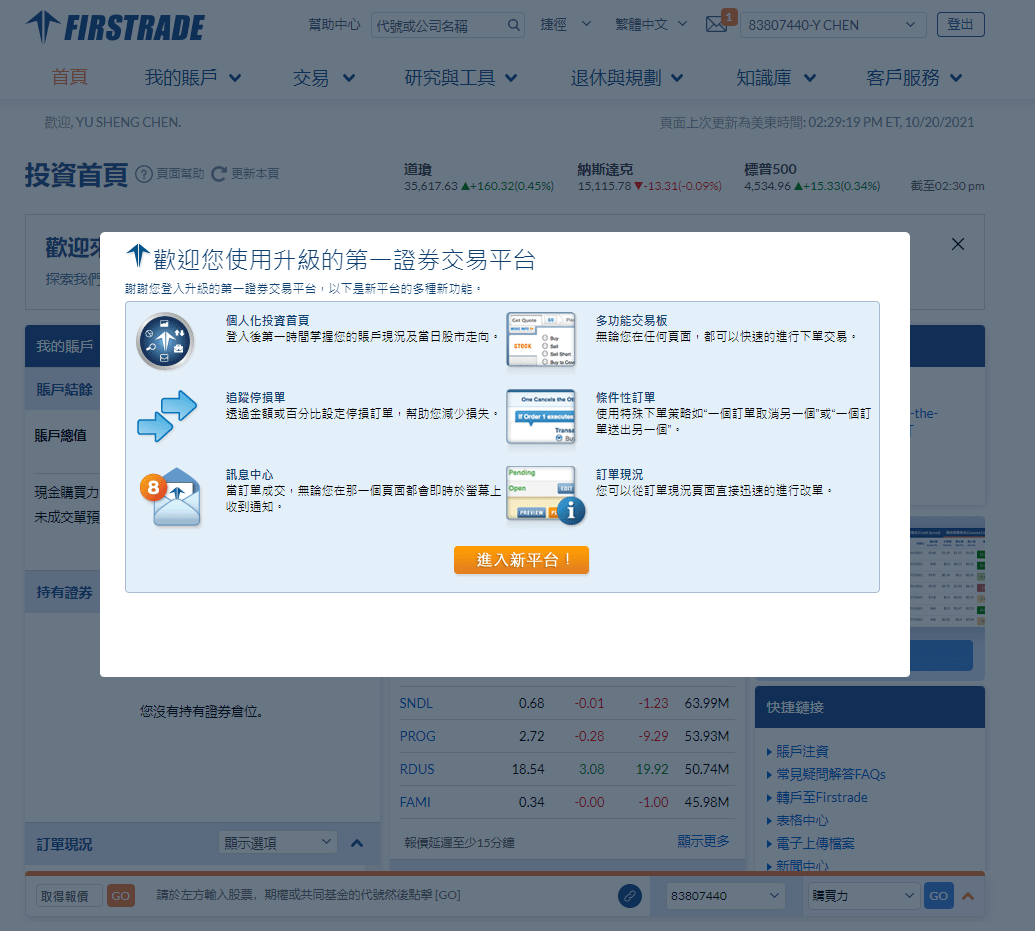Click the orange GO quote button
This screenshot has width=1035, height=931.
[x=121, y=896]
